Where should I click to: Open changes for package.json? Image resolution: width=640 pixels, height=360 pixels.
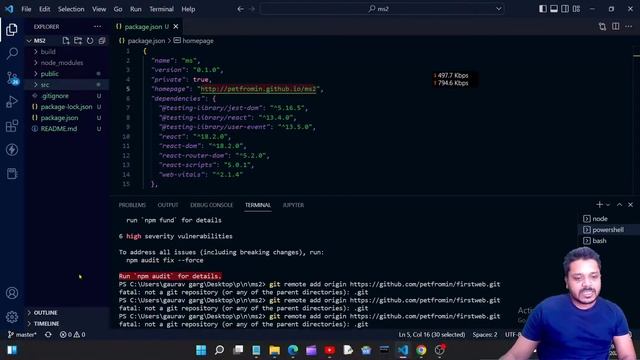tap(602, 27)
